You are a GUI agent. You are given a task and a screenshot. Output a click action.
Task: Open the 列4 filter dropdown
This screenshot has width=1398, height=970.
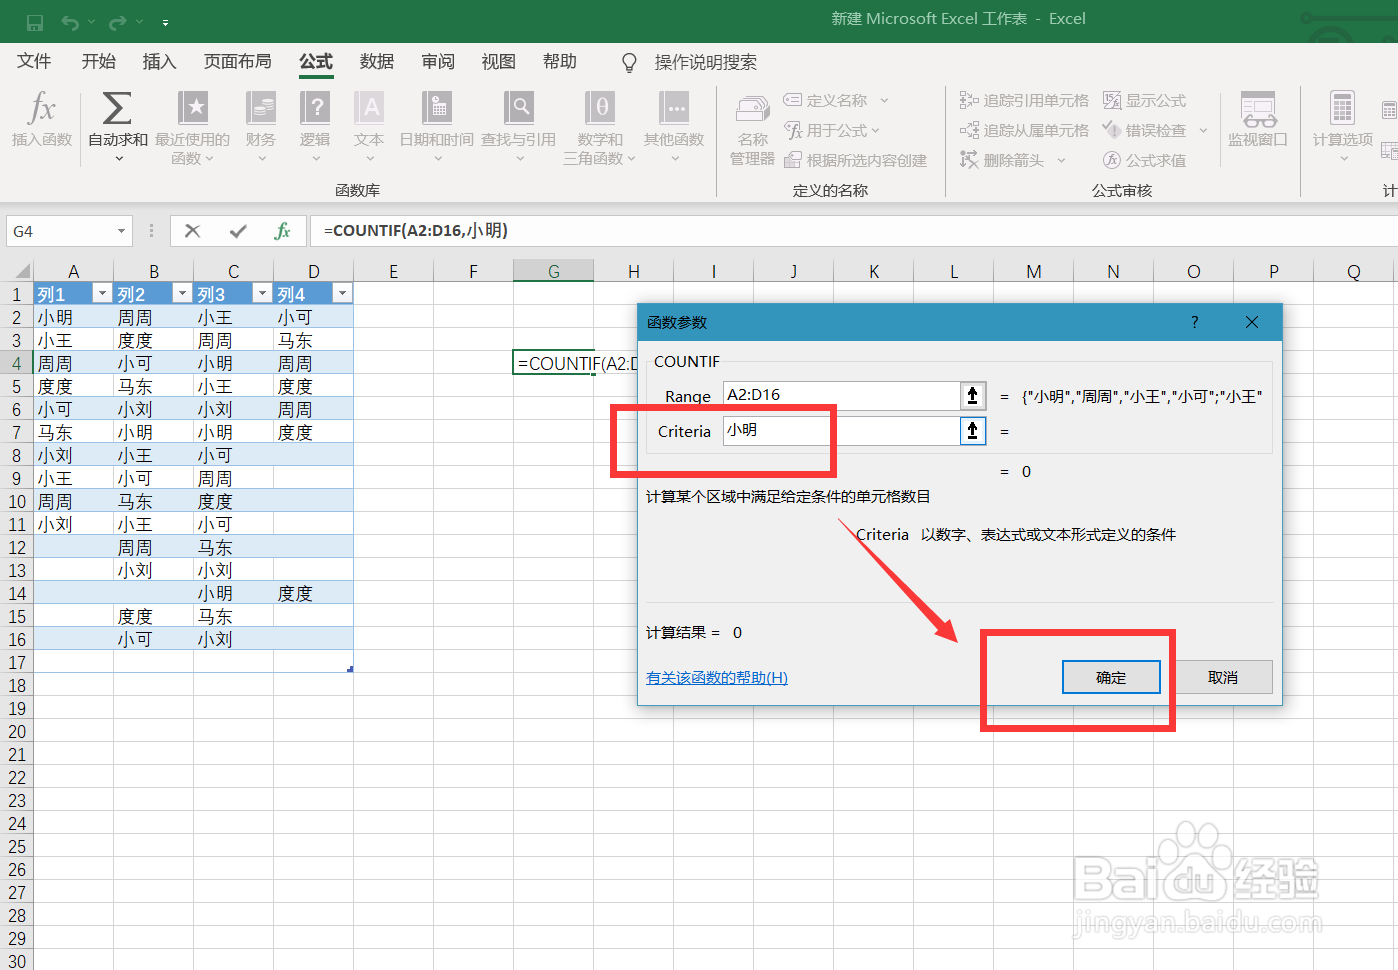tap(342, 293)
